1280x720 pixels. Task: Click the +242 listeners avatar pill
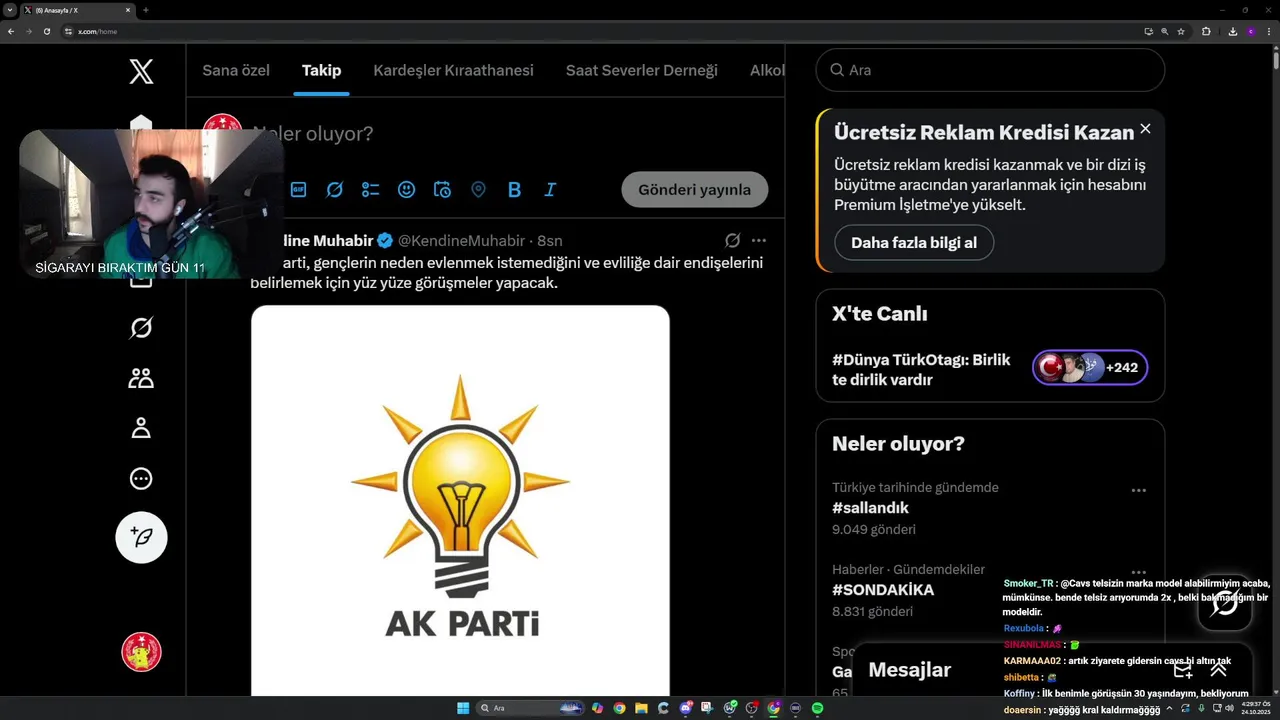click(1090, 367)
